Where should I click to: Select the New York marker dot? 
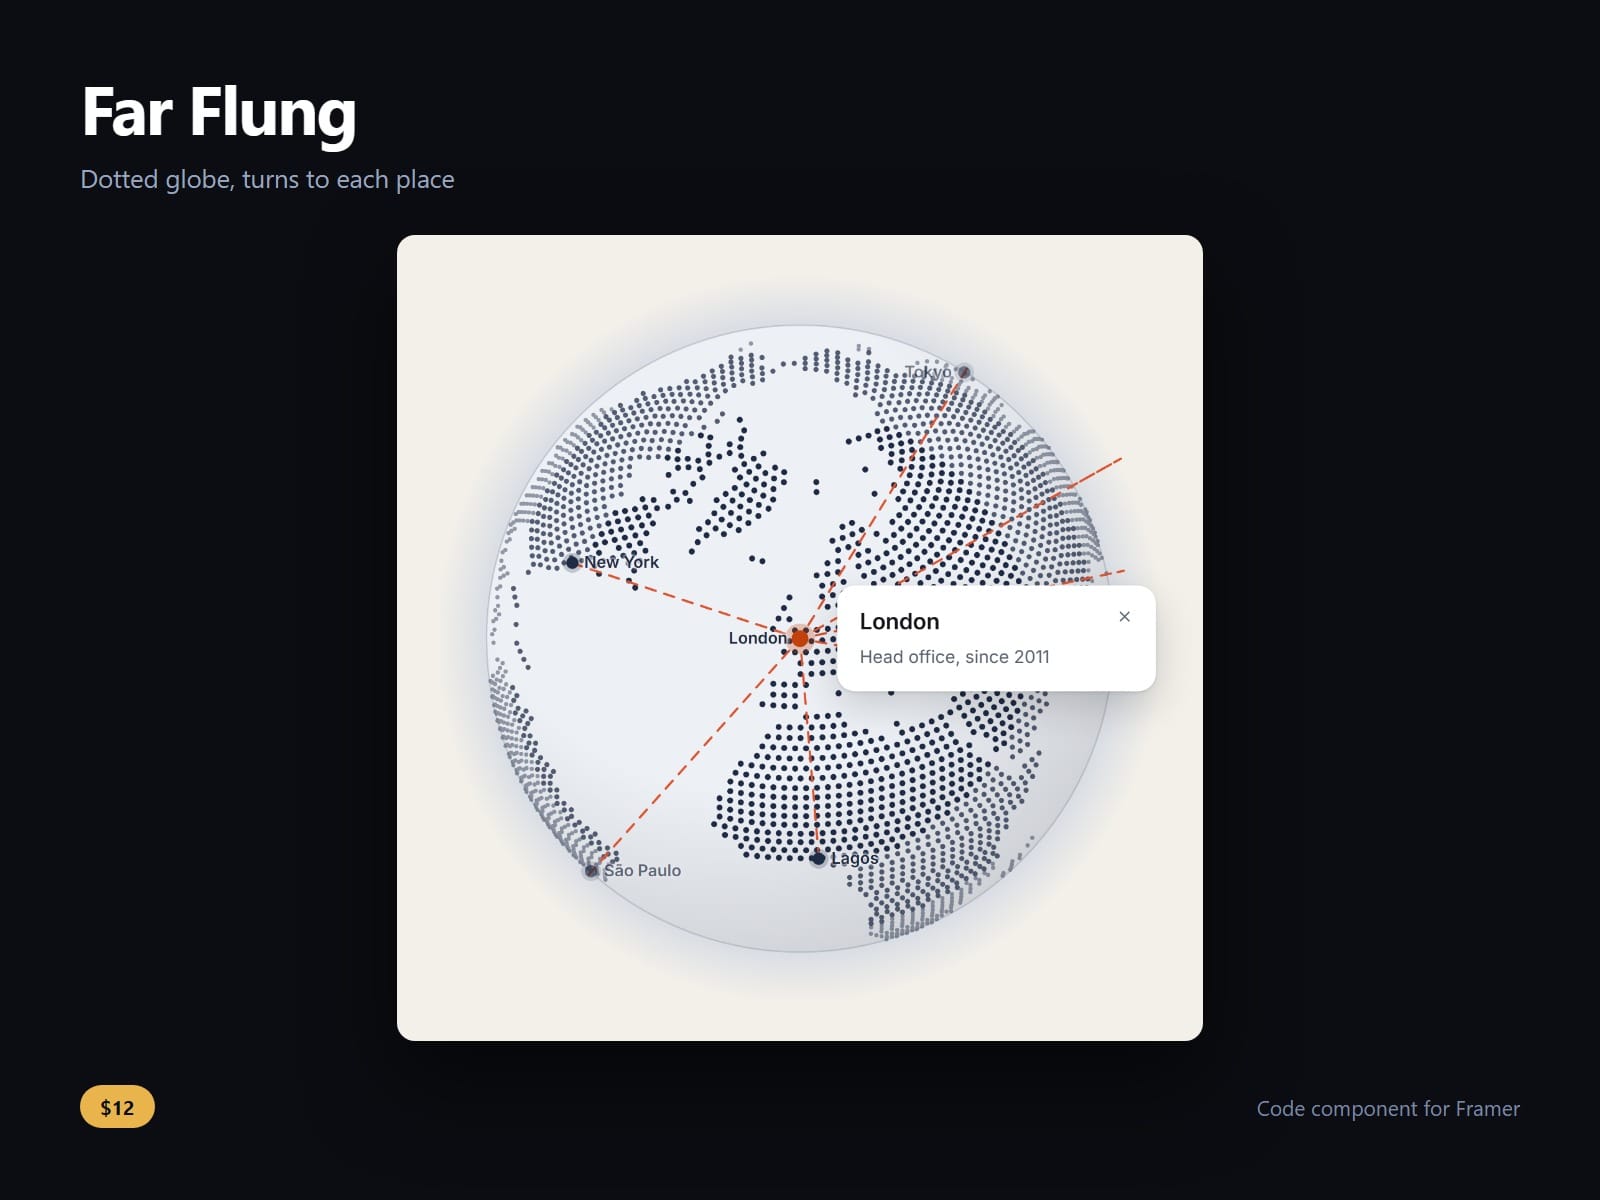click(x=572, y=563)
